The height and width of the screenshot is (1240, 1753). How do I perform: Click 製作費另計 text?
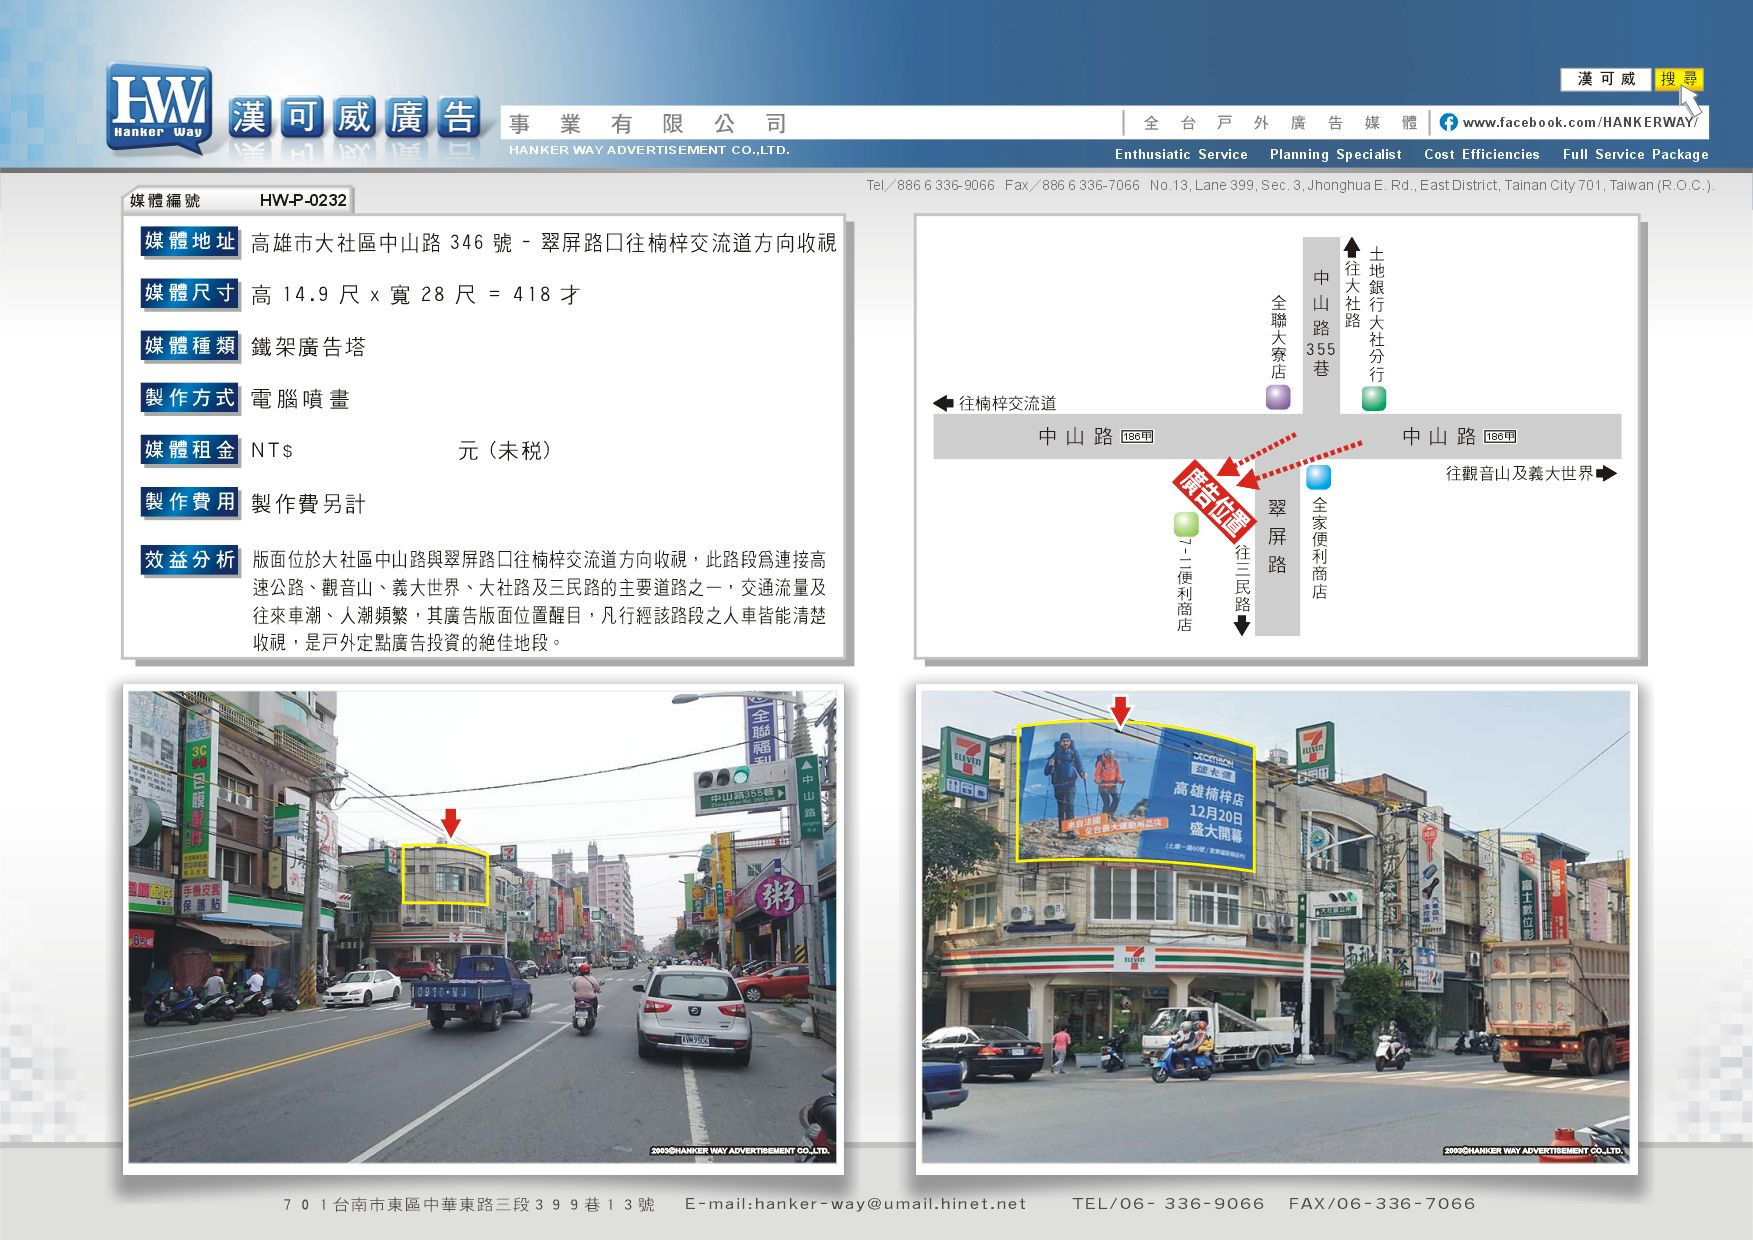308,504
